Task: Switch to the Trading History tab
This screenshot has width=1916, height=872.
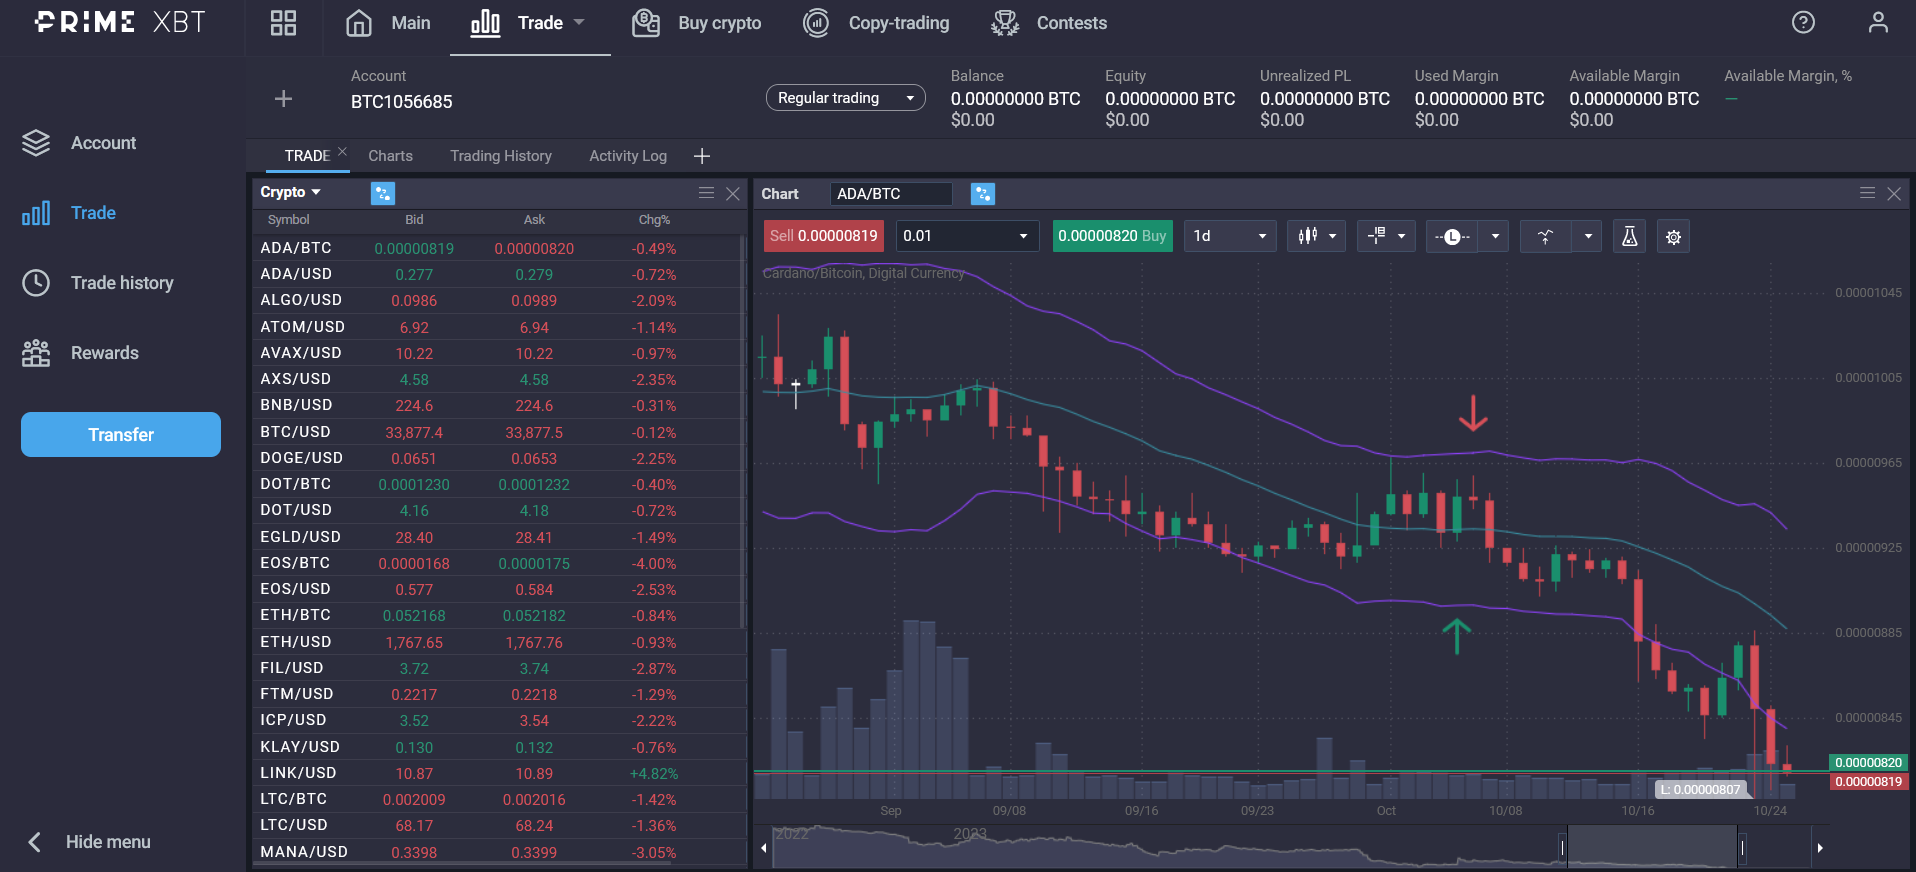Action: click(501, 156)
